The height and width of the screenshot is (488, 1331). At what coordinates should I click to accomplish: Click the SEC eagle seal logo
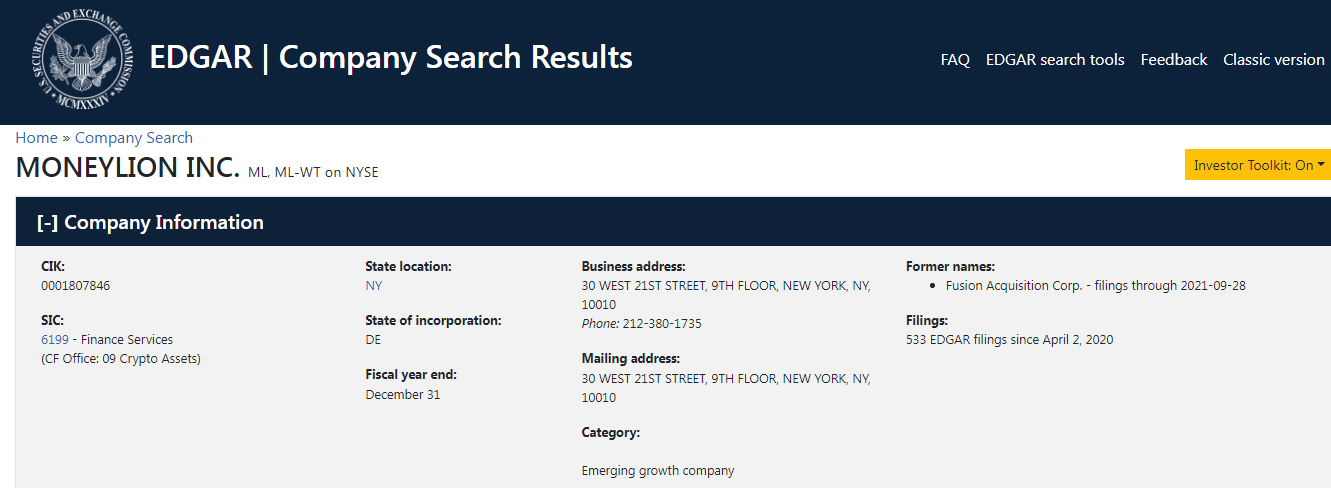pyautogui.click(x=82, y=62)
